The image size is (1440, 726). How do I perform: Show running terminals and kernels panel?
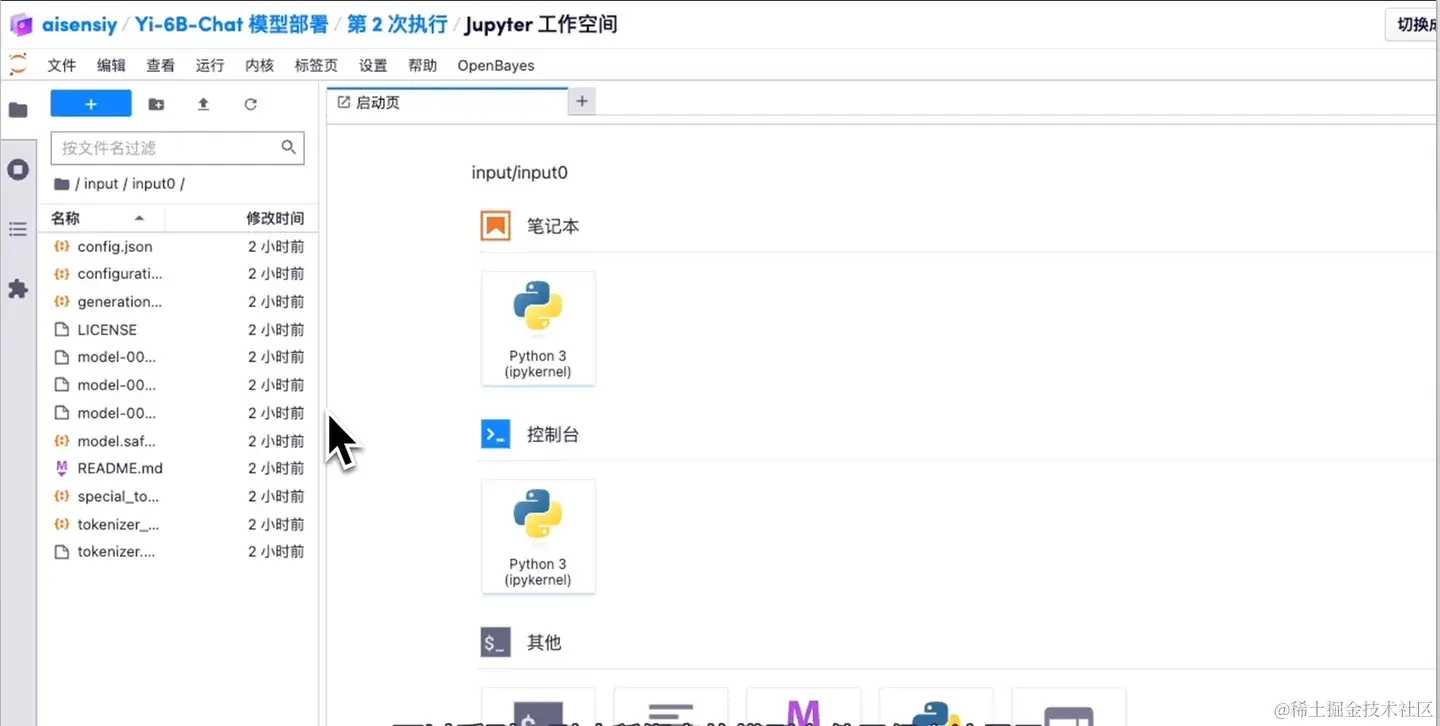click(x=18, y=170)
